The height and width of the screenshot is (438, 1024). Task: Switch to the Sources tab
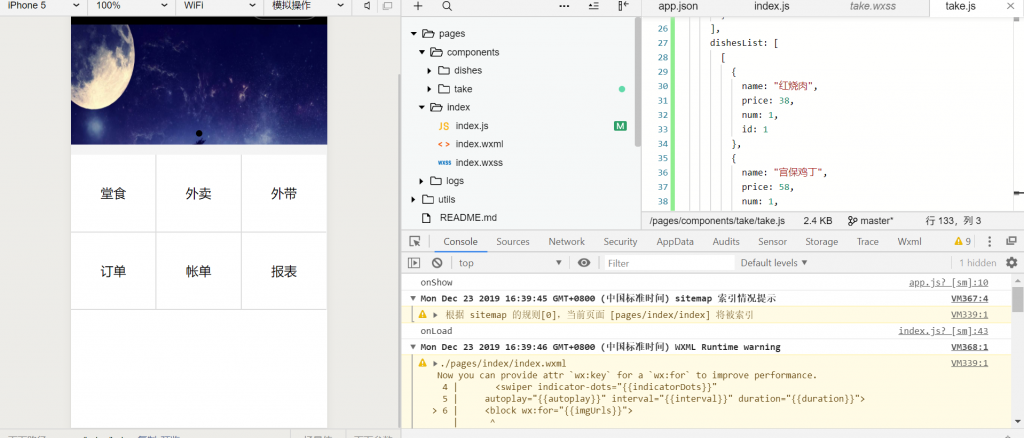tap(513, 242)
